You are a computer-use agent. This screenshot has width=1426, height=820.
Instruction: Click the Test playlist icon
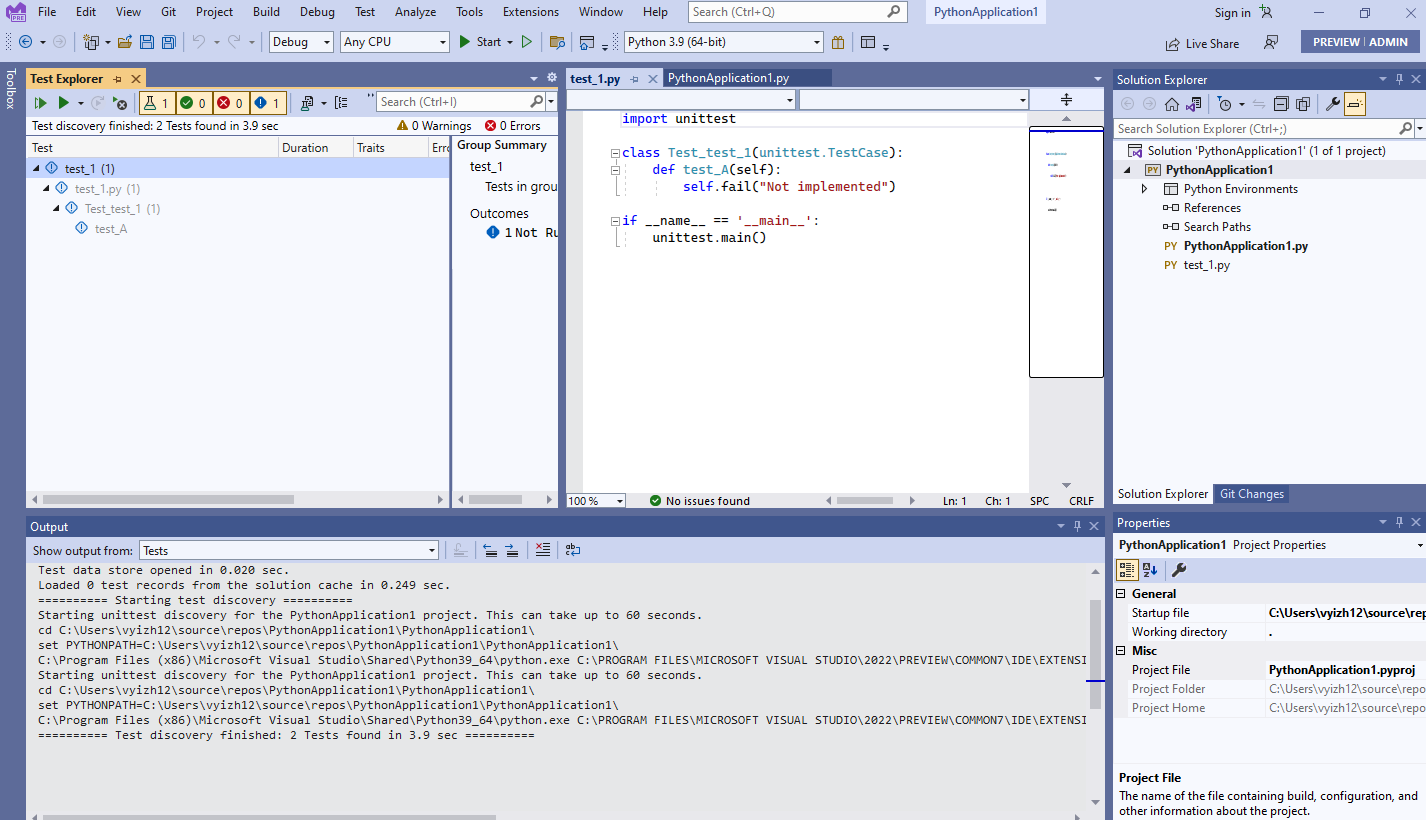(307, 102)
